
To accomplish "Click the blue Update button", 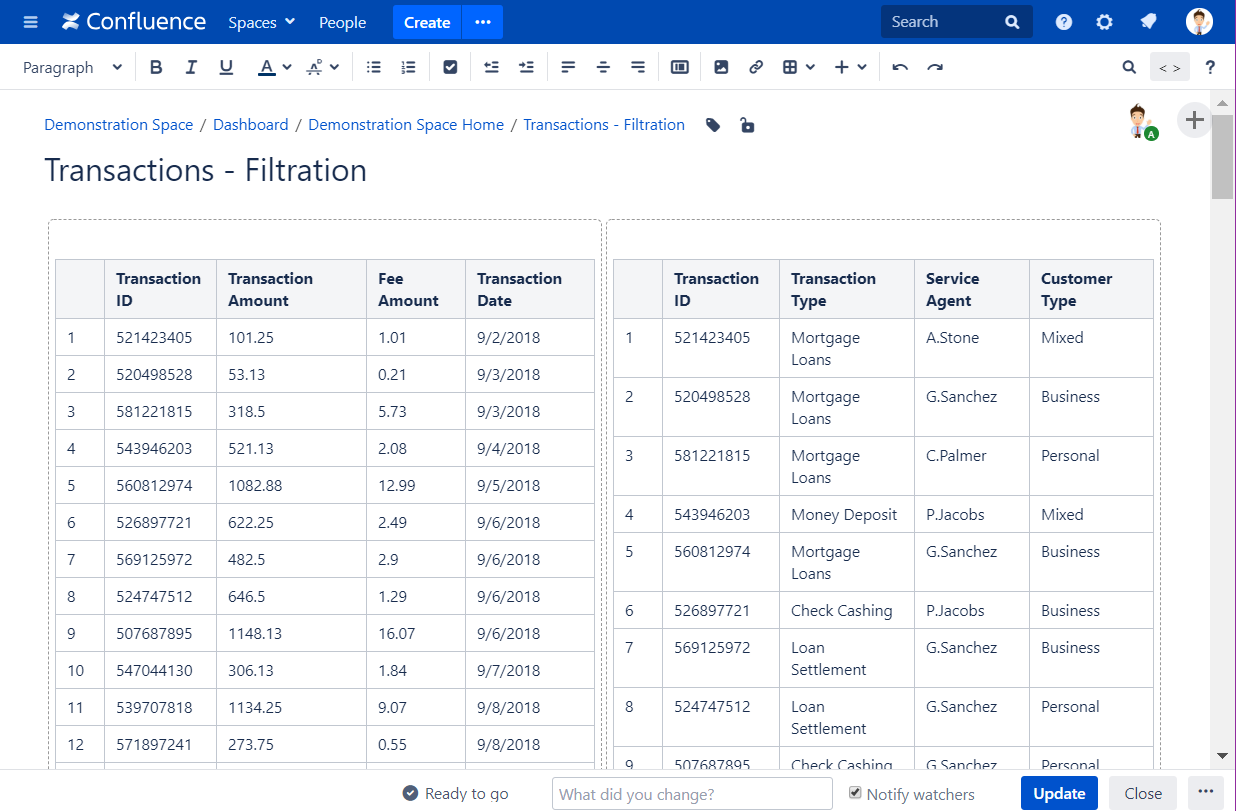I will [1059, 793].
